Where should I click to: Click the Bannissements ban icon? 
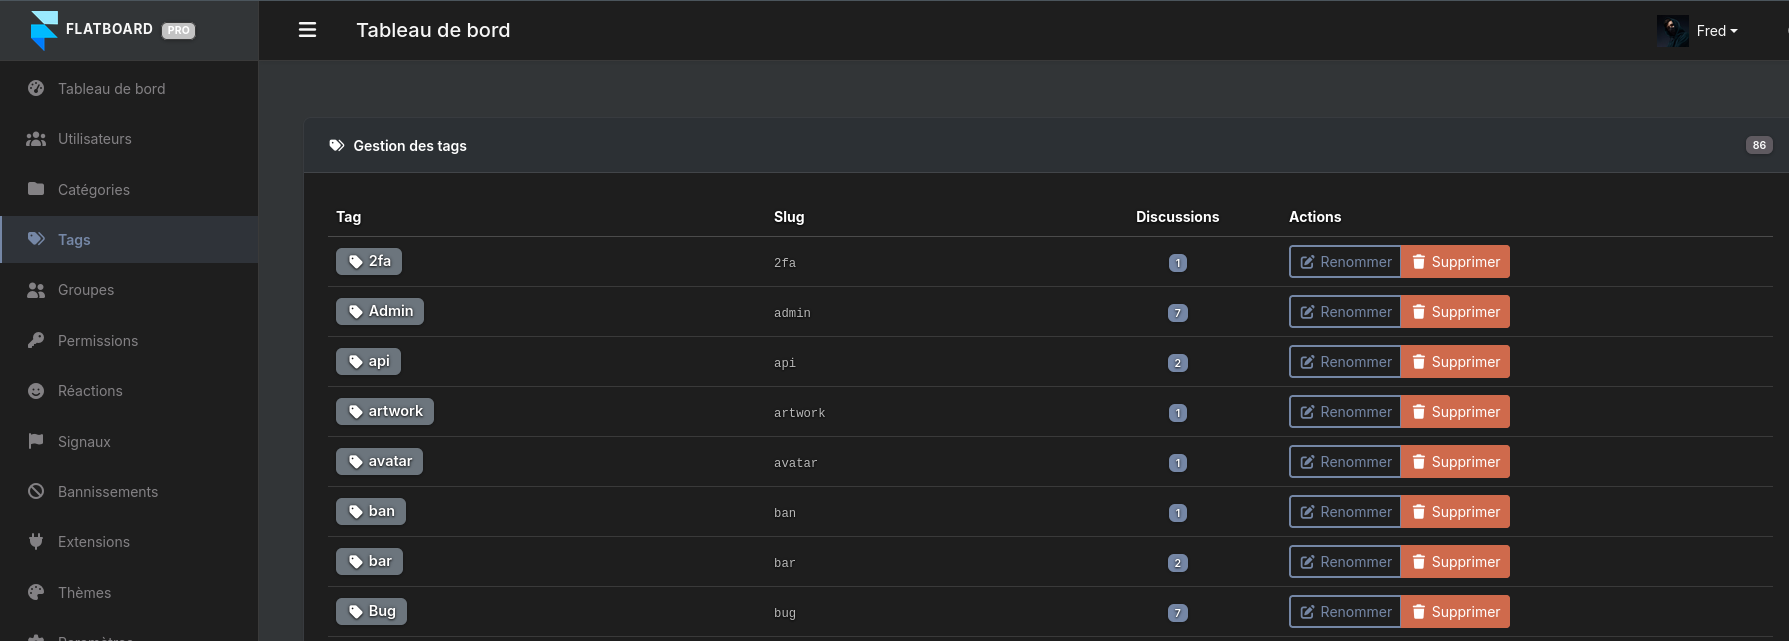36,491
